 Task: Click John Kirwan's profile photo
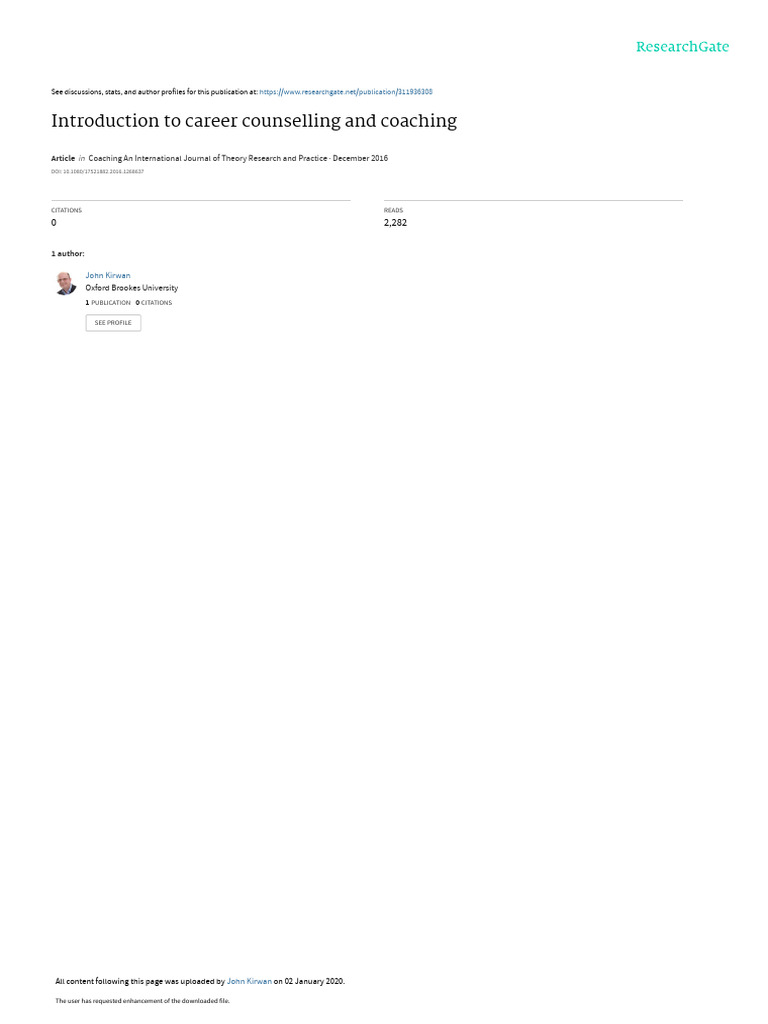tap(65, 283)
